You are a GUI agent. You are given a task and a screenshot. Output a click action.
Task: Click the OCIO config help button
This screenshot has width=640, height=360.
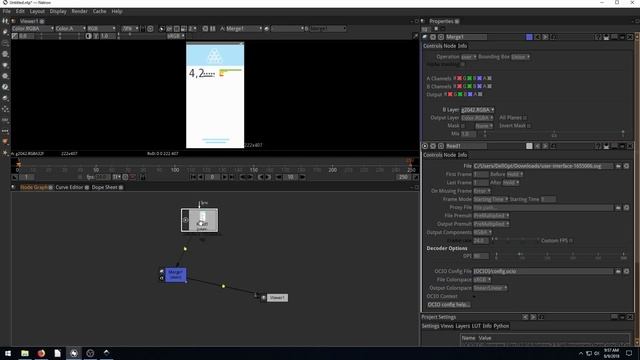[449, 304]
